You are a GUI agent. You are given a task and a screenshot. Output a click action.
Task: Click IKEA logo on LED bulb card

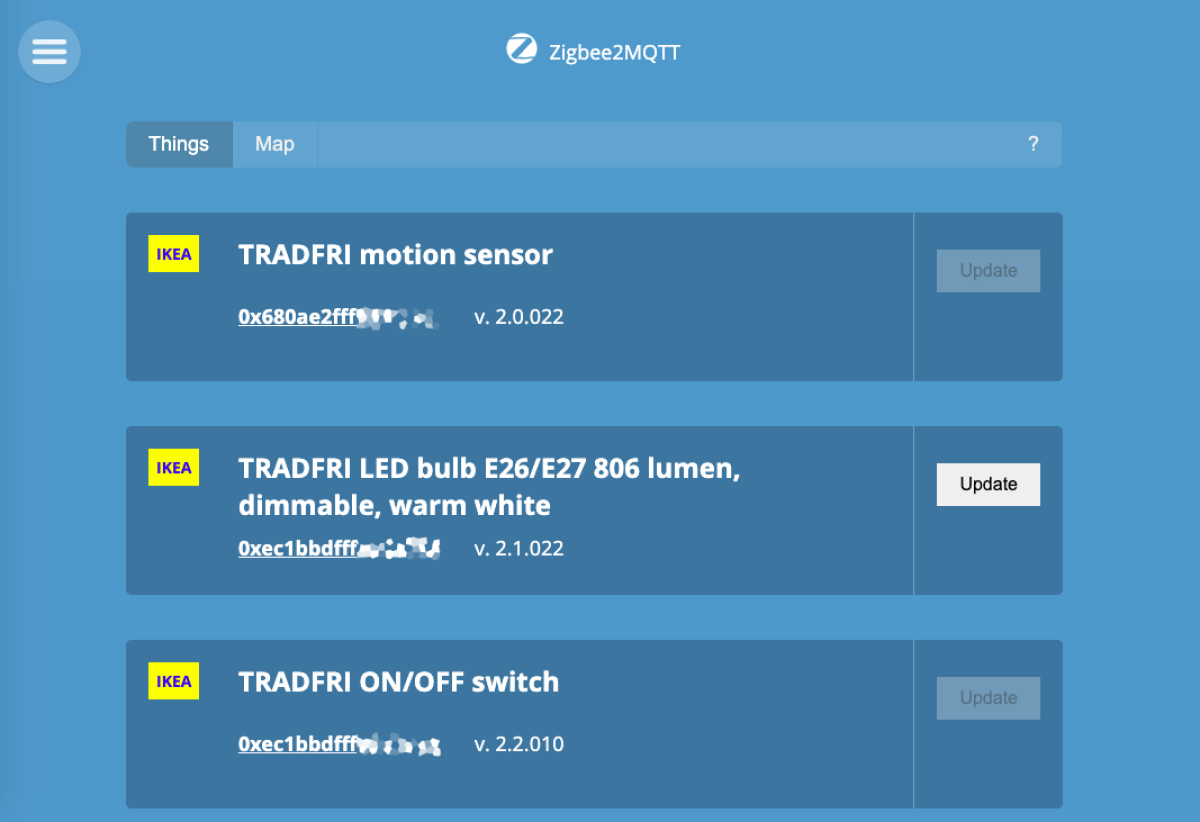174,467
